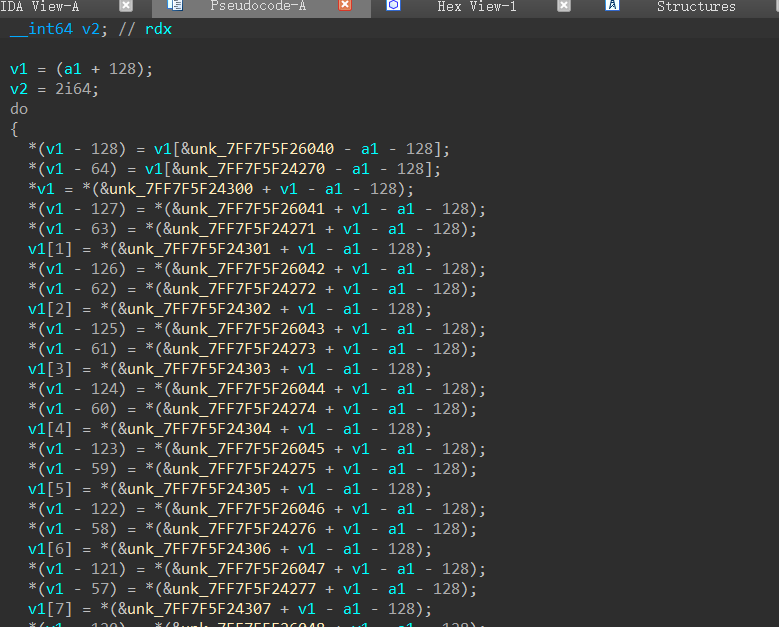Close the Hex View-1 tab
The height and width of the screenshot is (627, 779).
coord(564,6)
